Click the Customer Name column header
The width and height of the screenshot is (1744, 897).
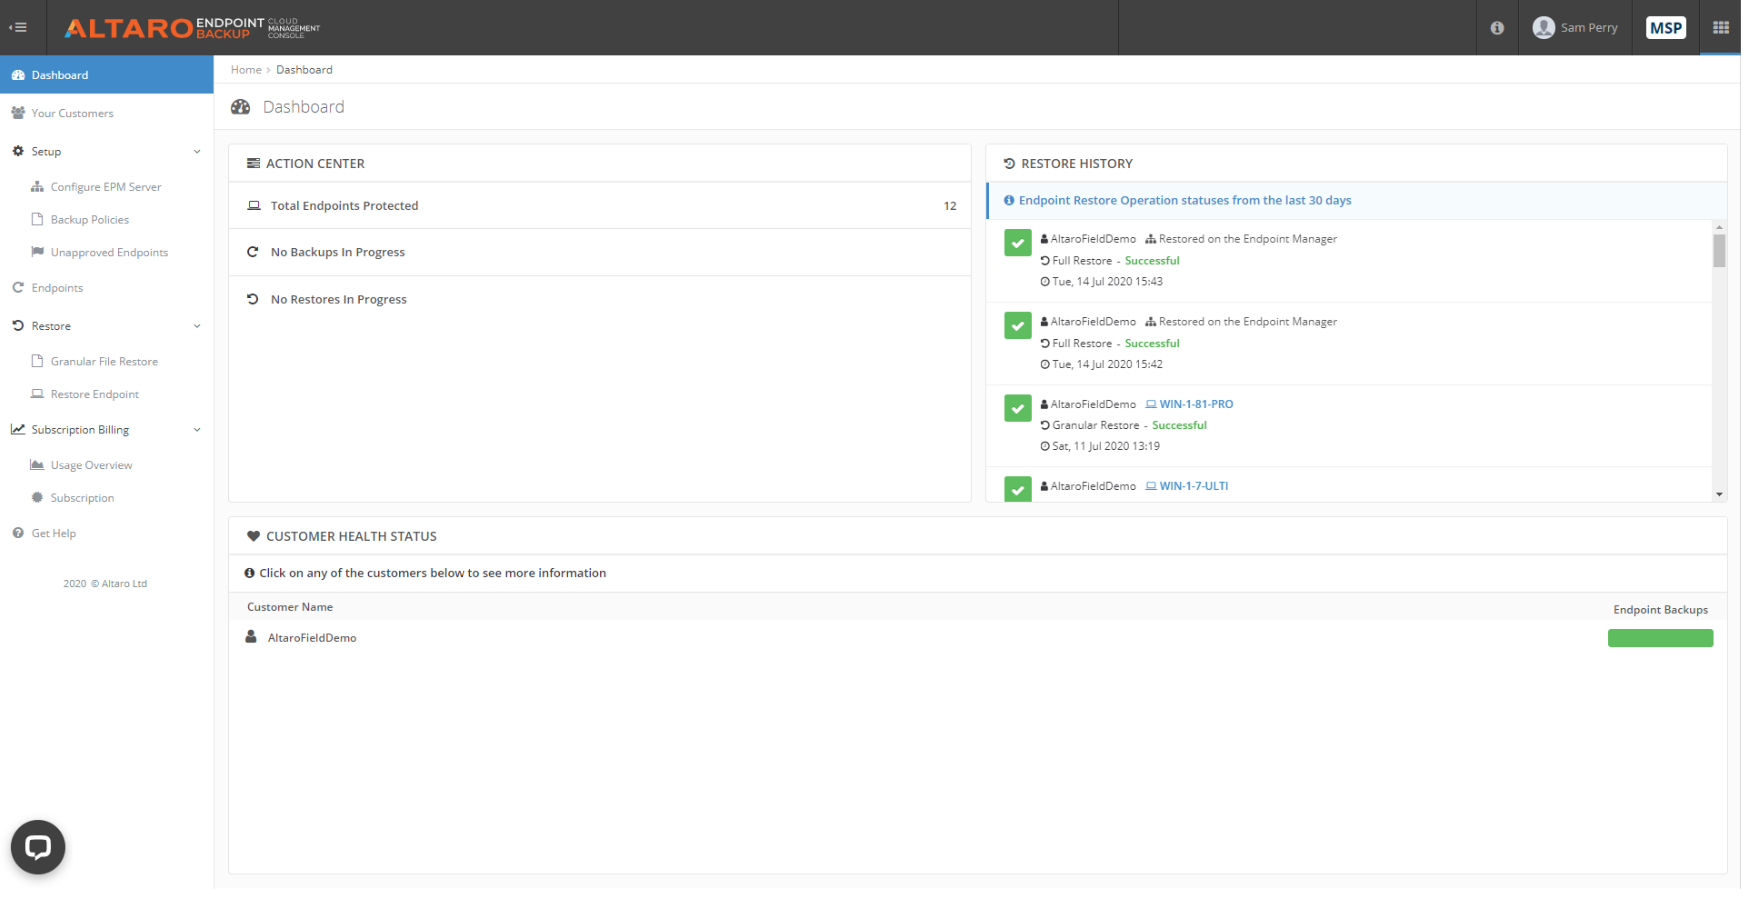pos(290,608)
